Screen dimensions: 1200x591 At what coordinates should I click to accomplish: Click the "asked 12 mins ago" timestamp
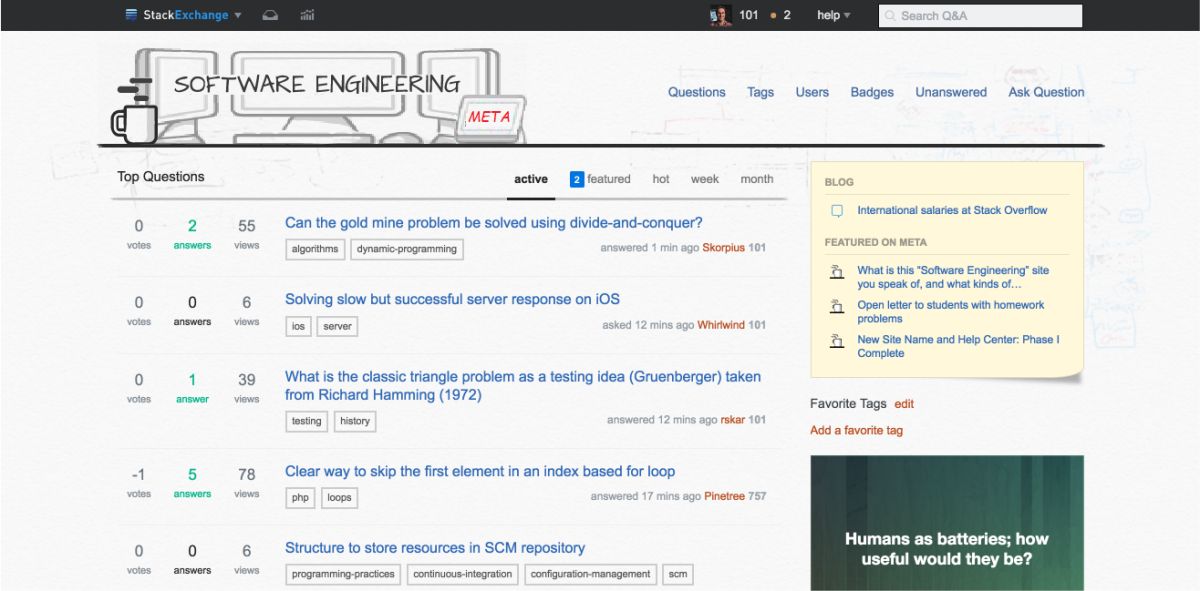(648, 325)
